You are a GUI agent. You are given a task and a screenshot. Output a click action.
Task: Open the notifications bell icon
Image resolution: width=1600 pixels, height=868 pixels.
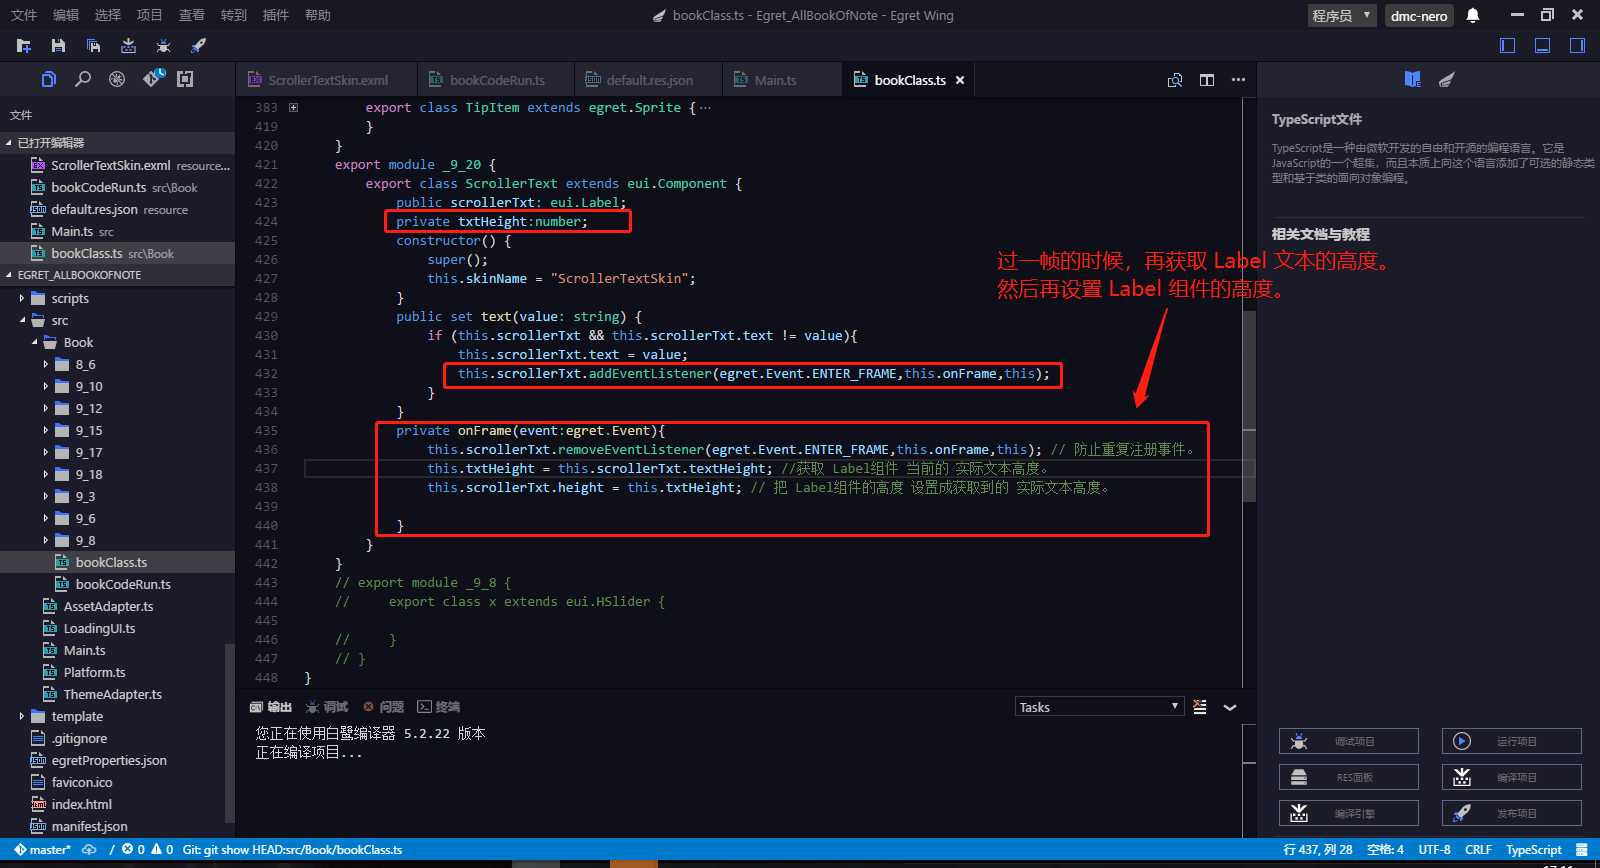pos(1473,15)
